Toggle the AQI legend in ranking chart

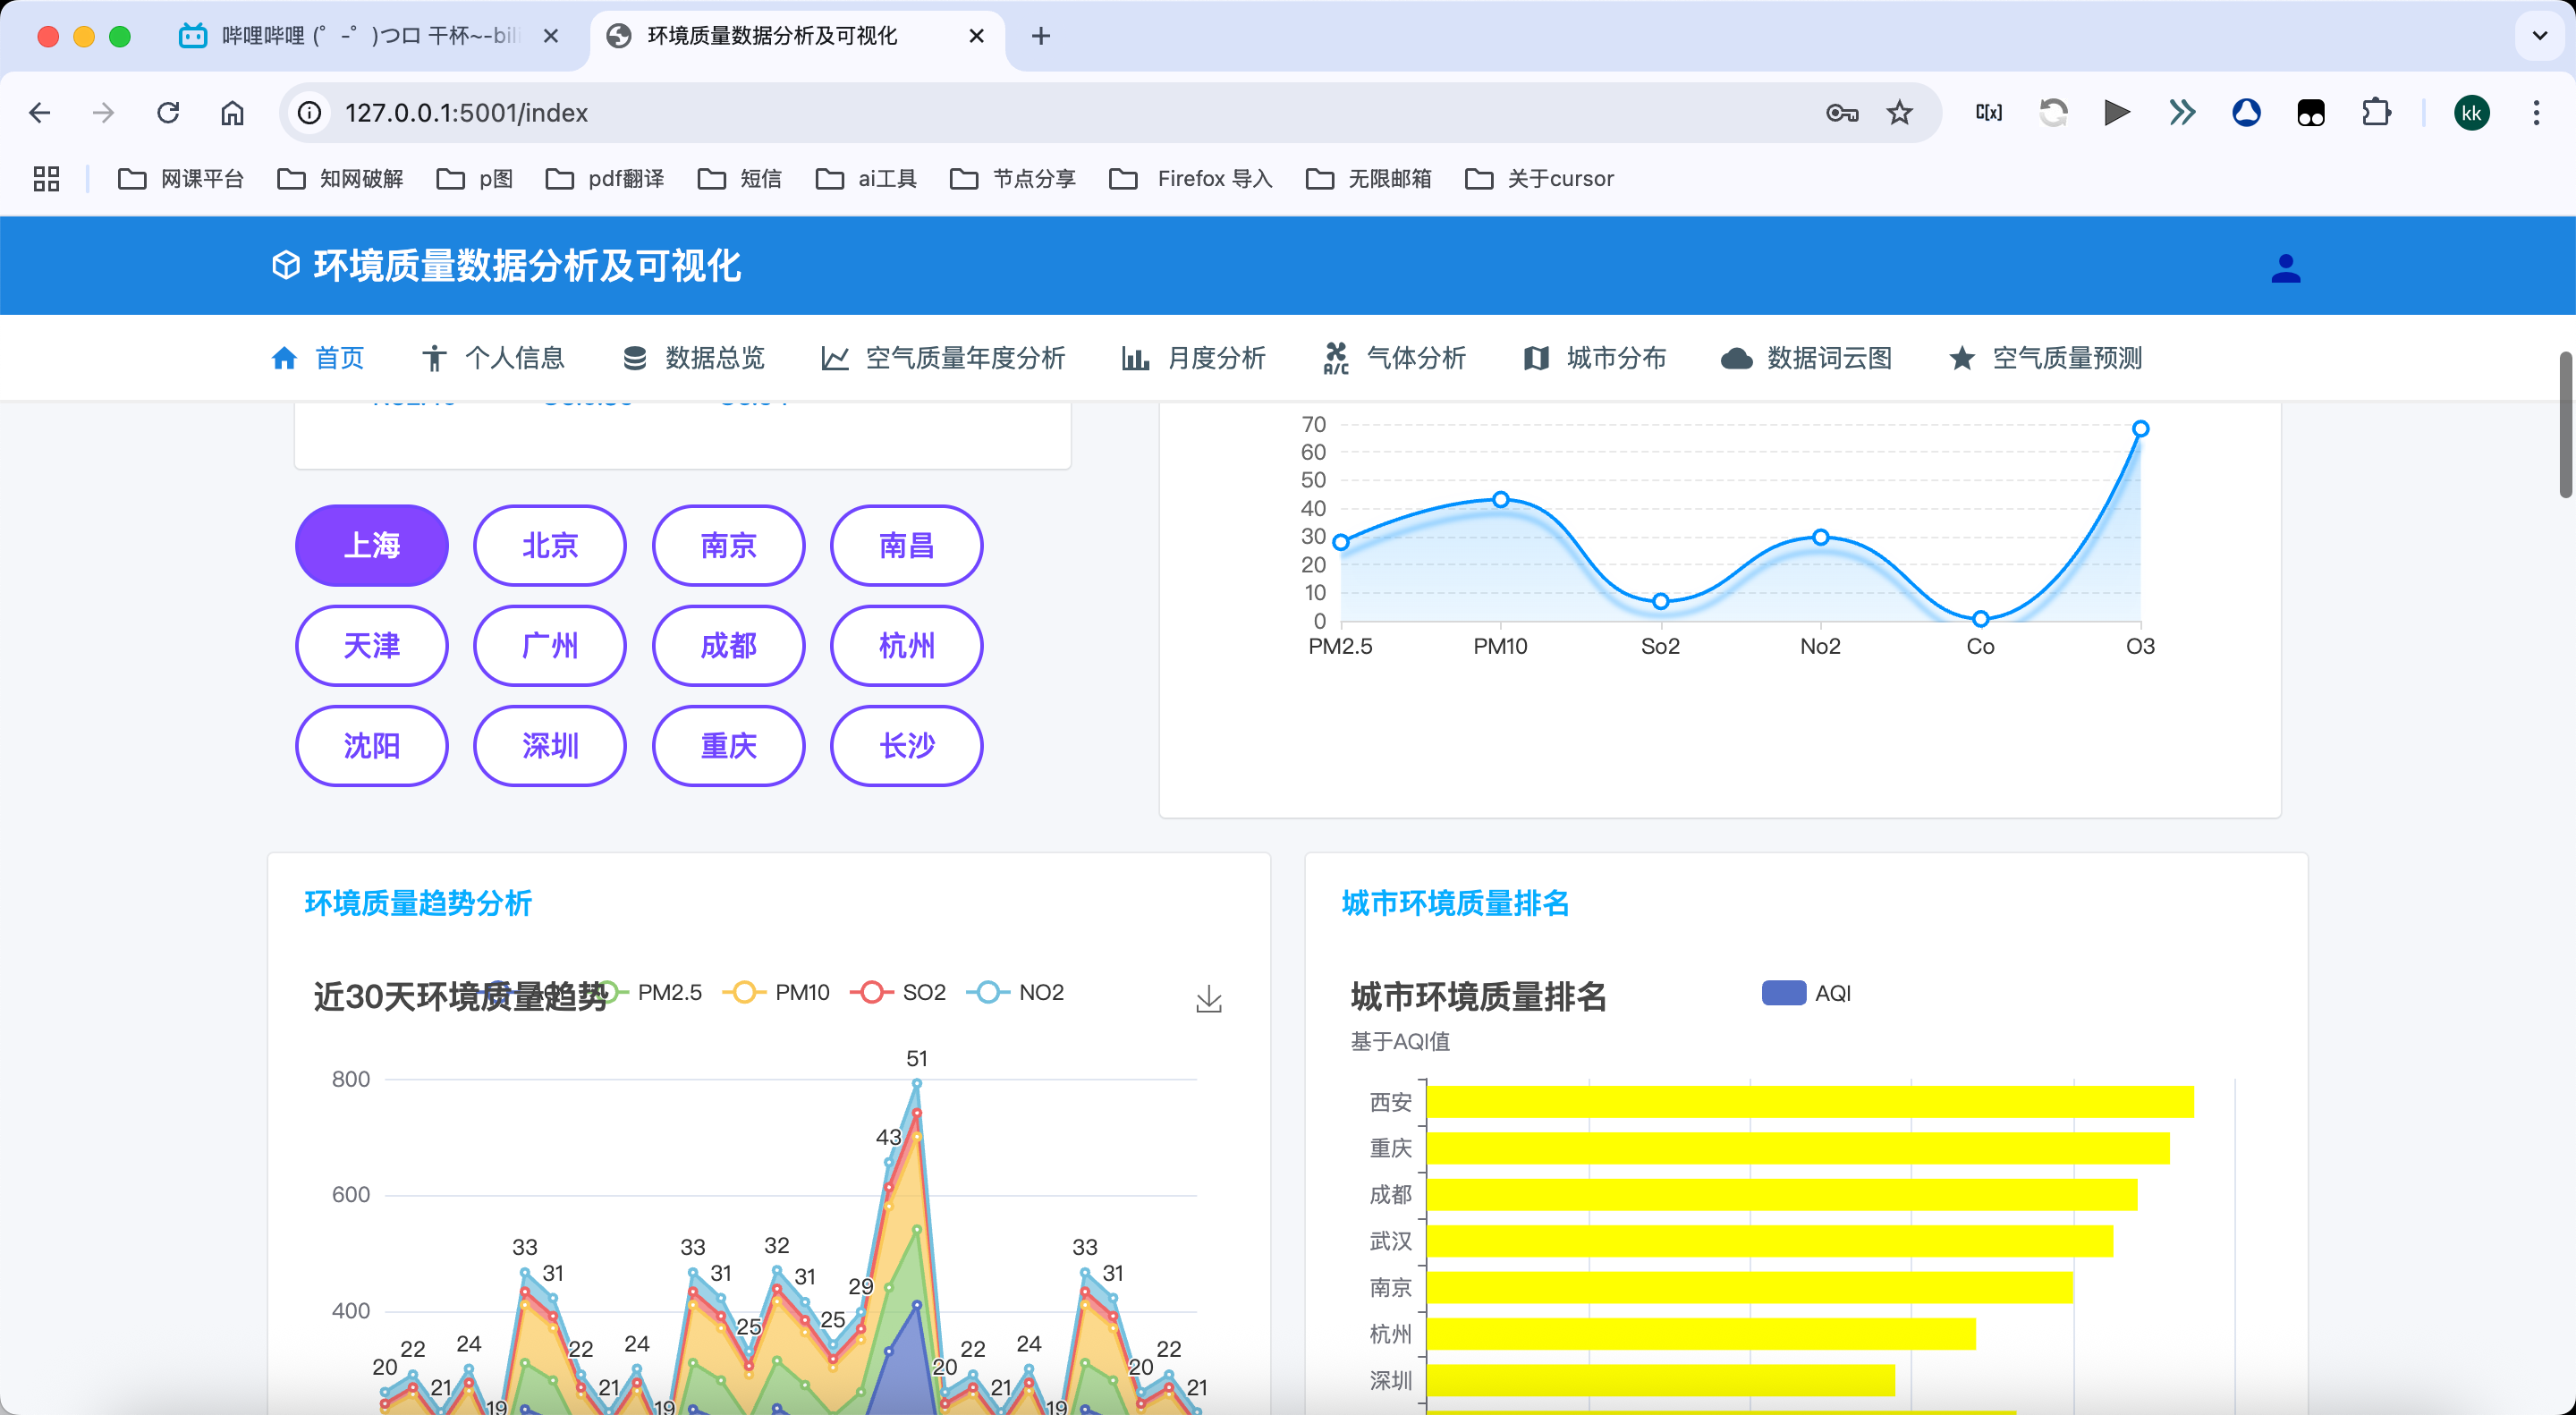pyautogui.click(x=1805, y=993)
